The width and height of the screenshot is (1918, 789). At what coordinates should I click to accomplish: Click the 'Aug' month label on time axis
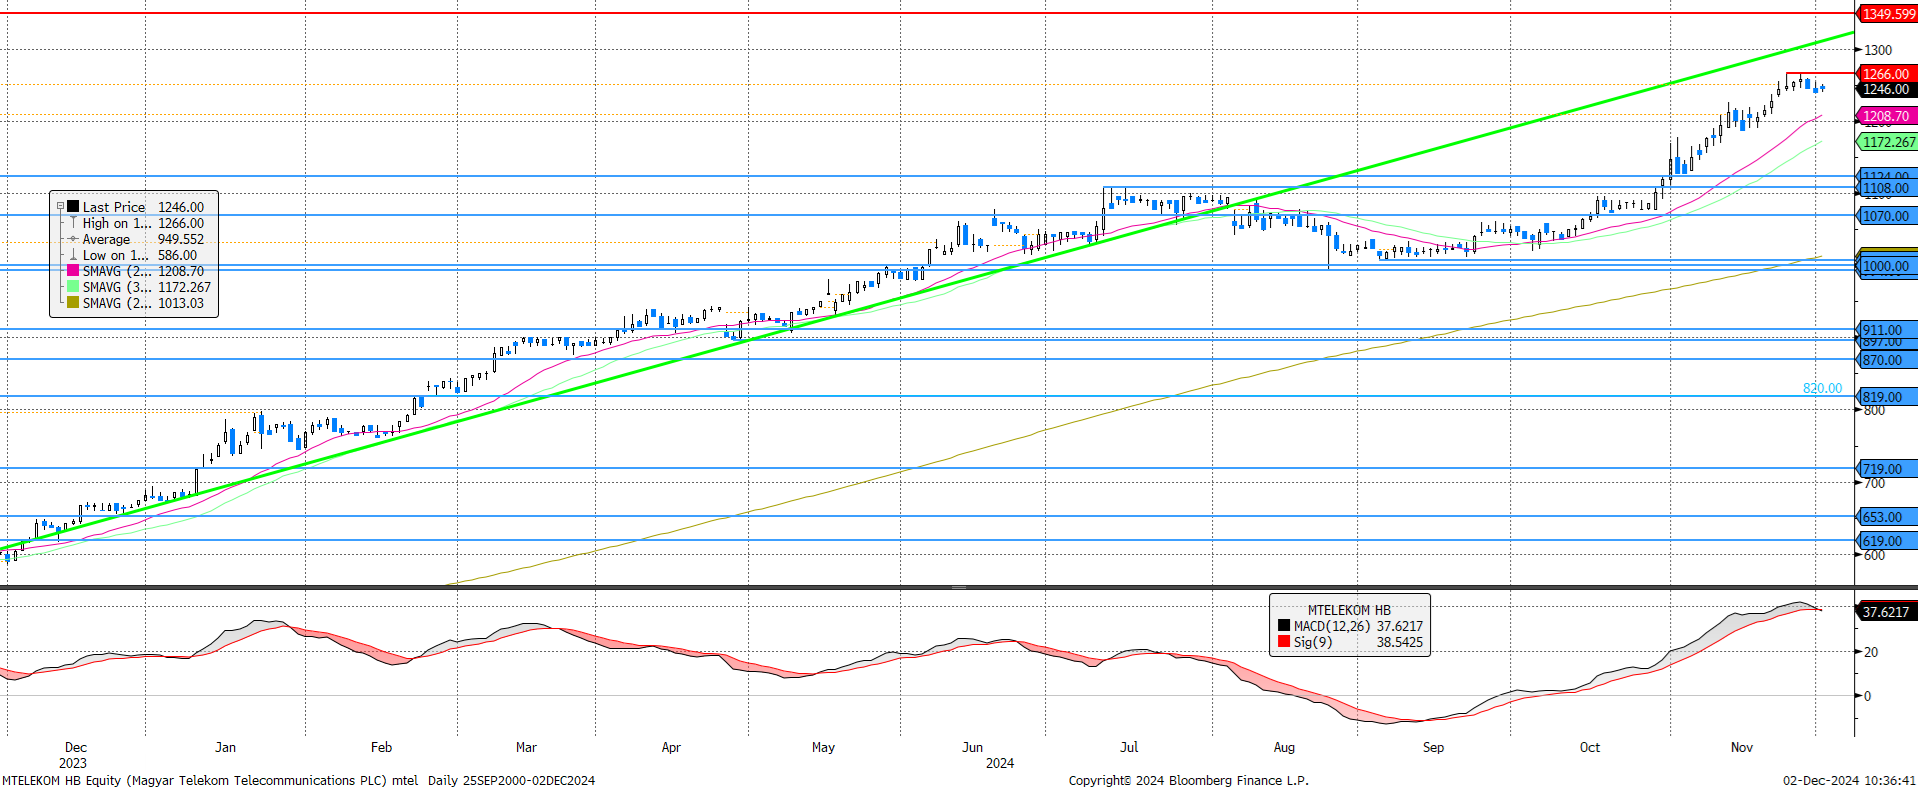click(1284, 747)
